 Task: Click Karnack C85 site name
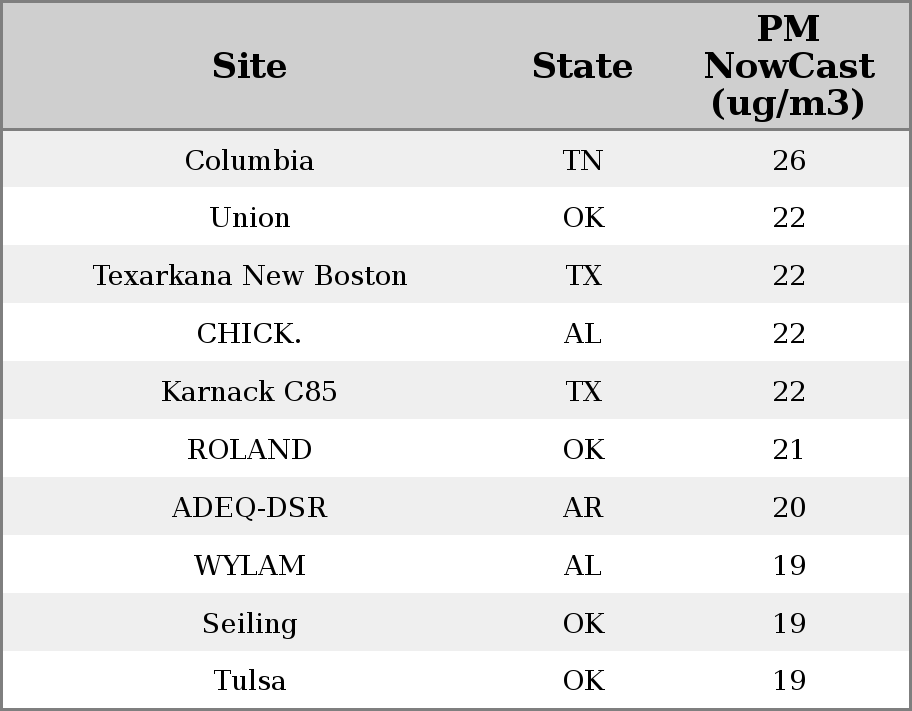[250, 392]
